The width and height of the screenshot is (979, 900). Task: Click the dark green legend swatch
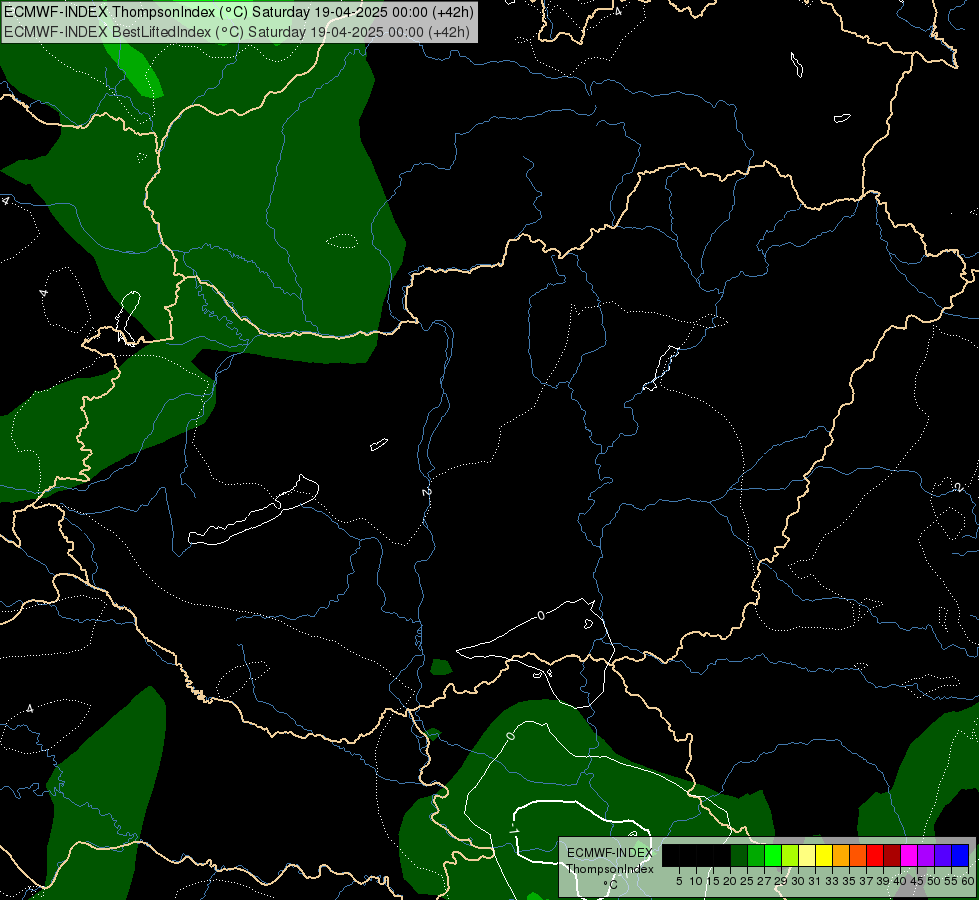739,856
